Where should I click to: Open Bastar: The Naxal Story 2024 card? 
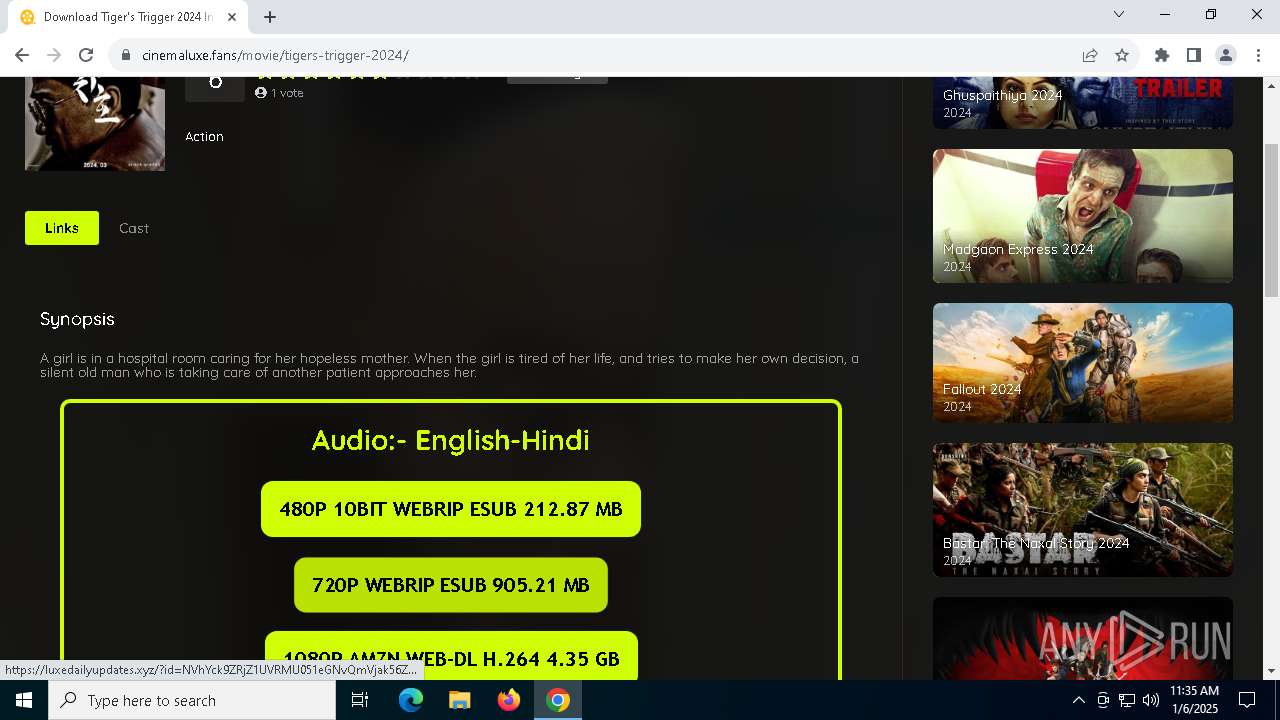(1083, 510)
